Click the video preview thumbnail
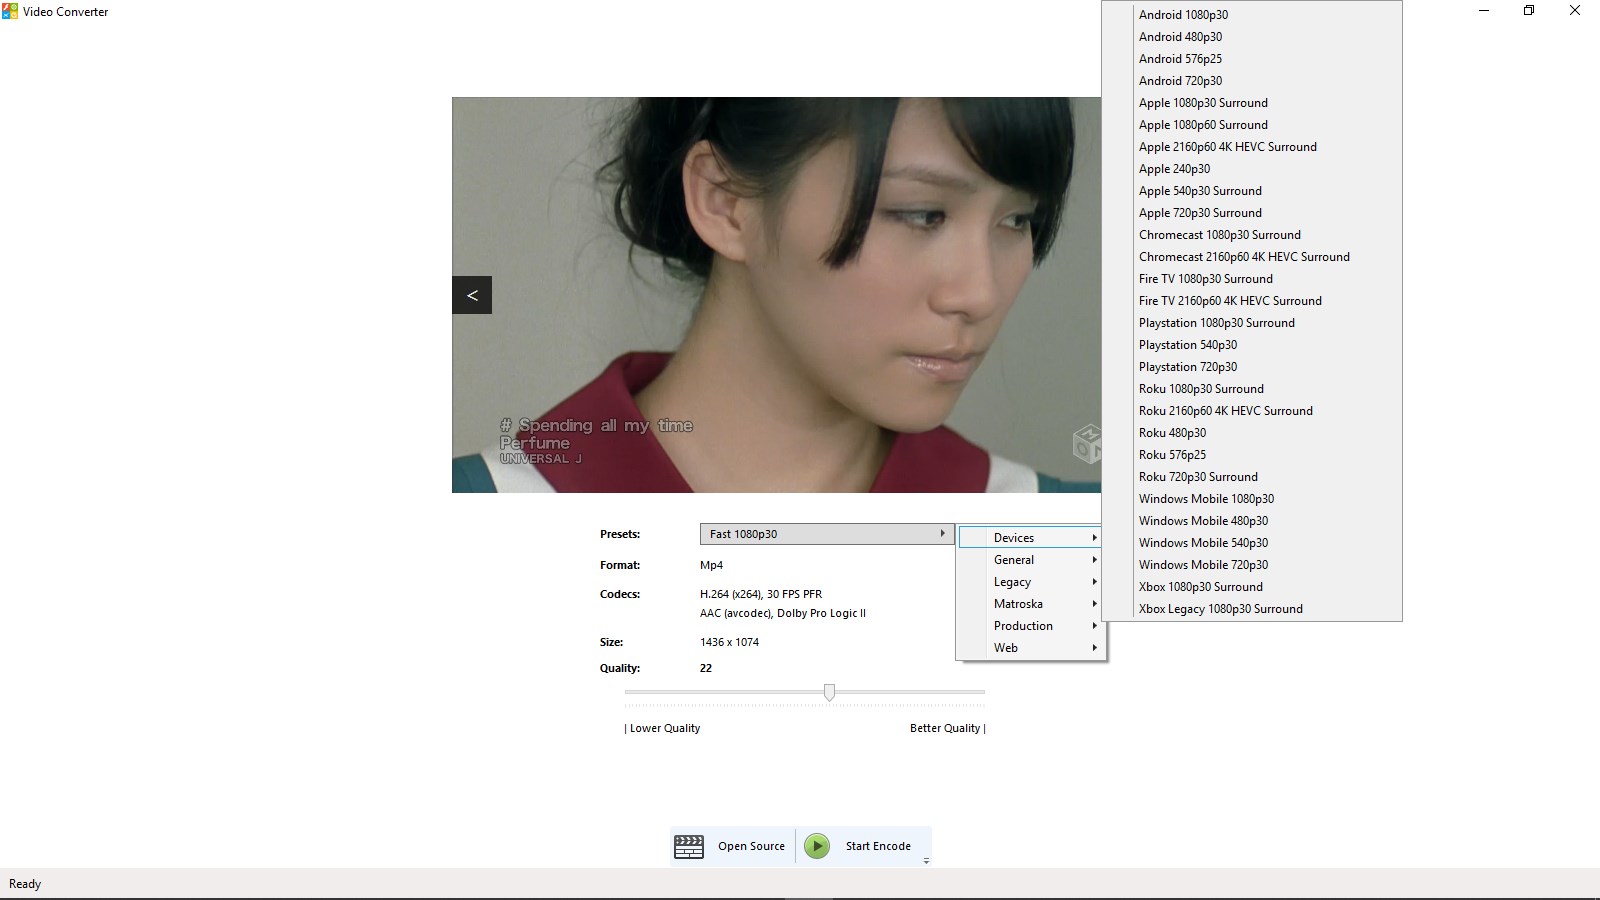 coord(776,295)
